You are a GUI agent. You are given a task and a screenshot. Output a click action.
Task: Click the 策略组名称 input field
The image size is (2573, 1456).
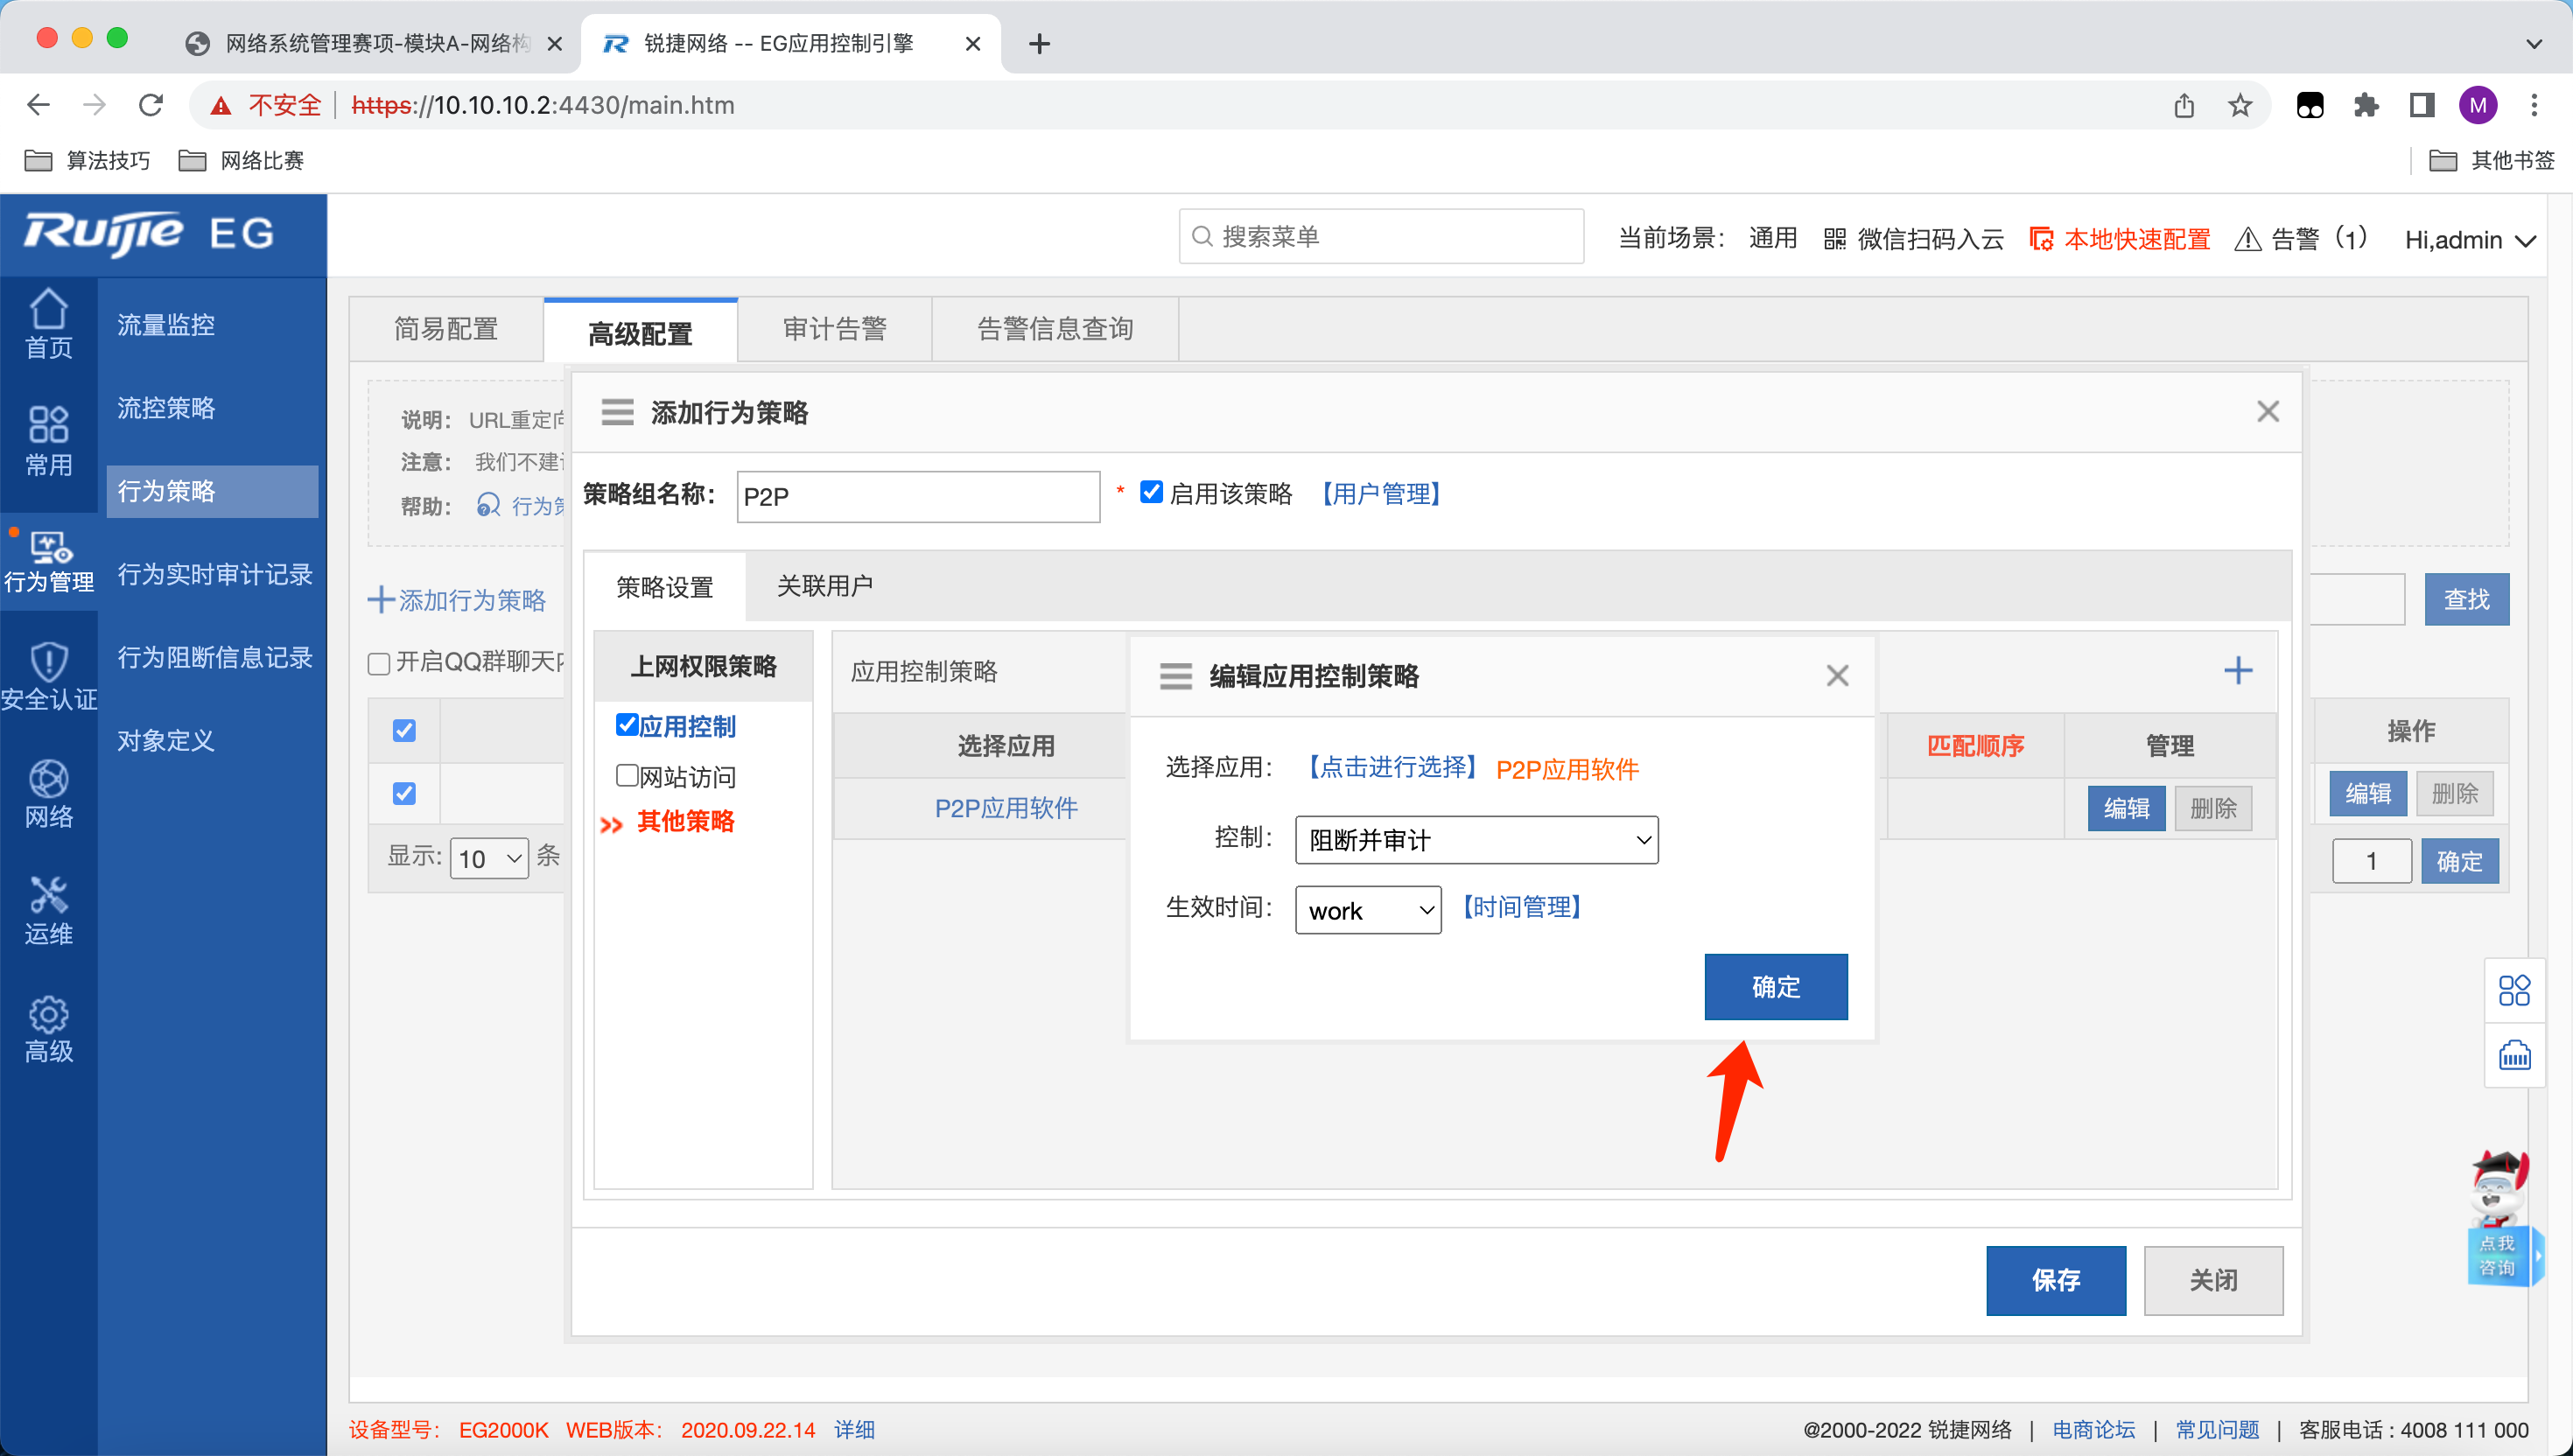(917, 496)
